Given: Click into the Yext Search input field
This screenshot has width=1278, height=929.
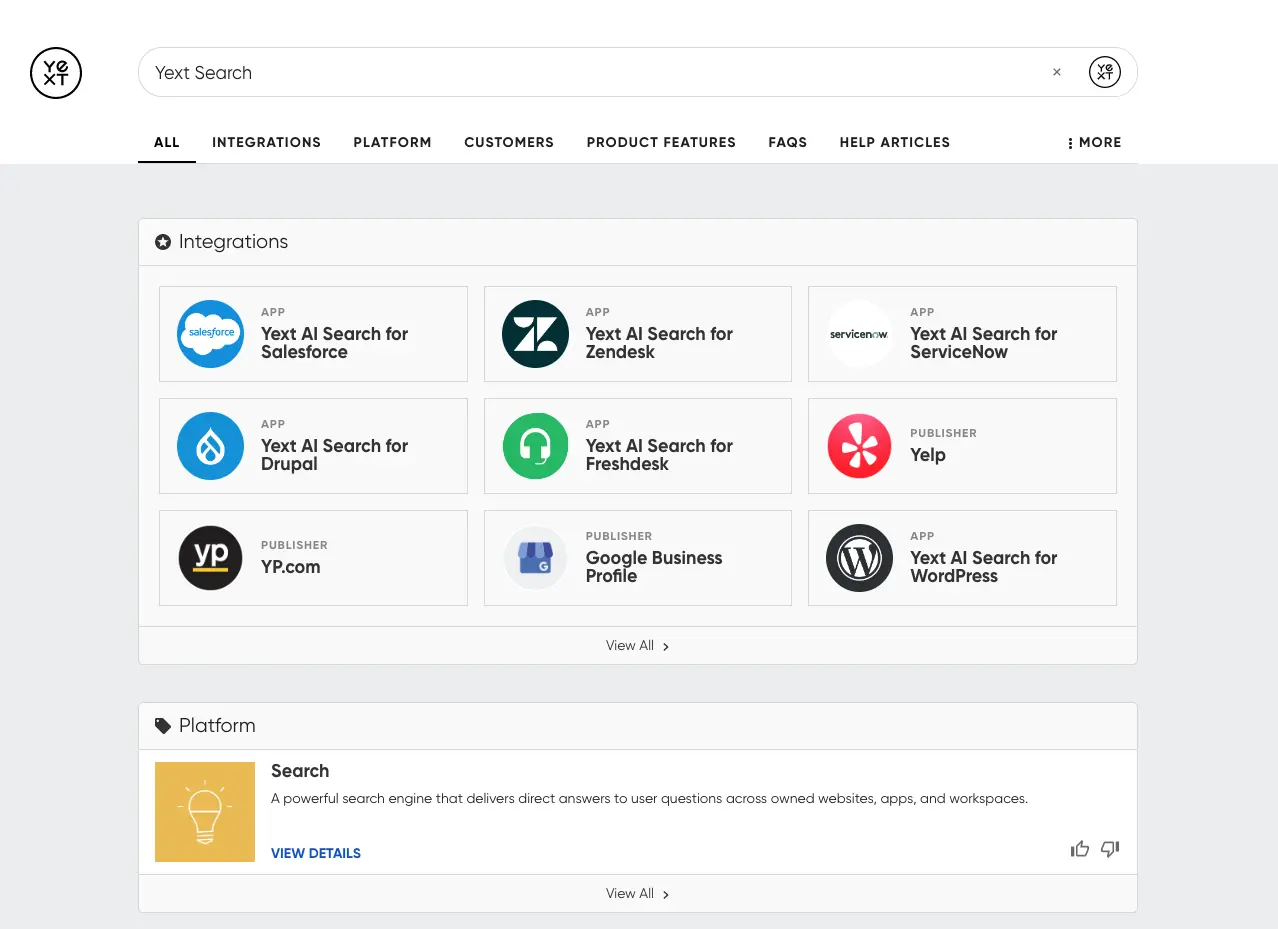Looking at the screenshot, I should point(590,72).
